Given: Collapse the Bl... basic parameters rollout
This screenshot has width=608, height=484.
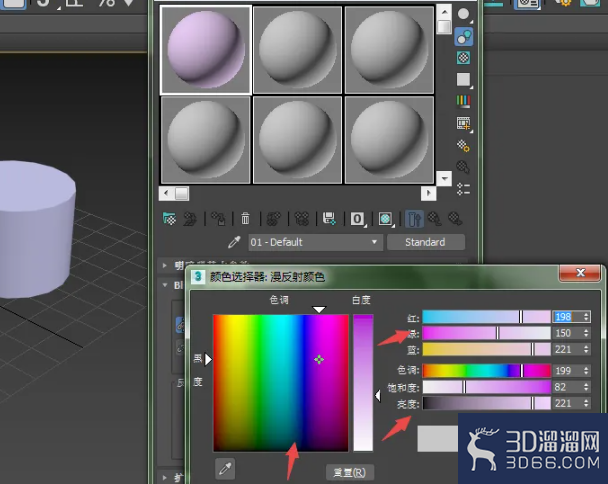Looking at the screenshot, I should [165, 285].
